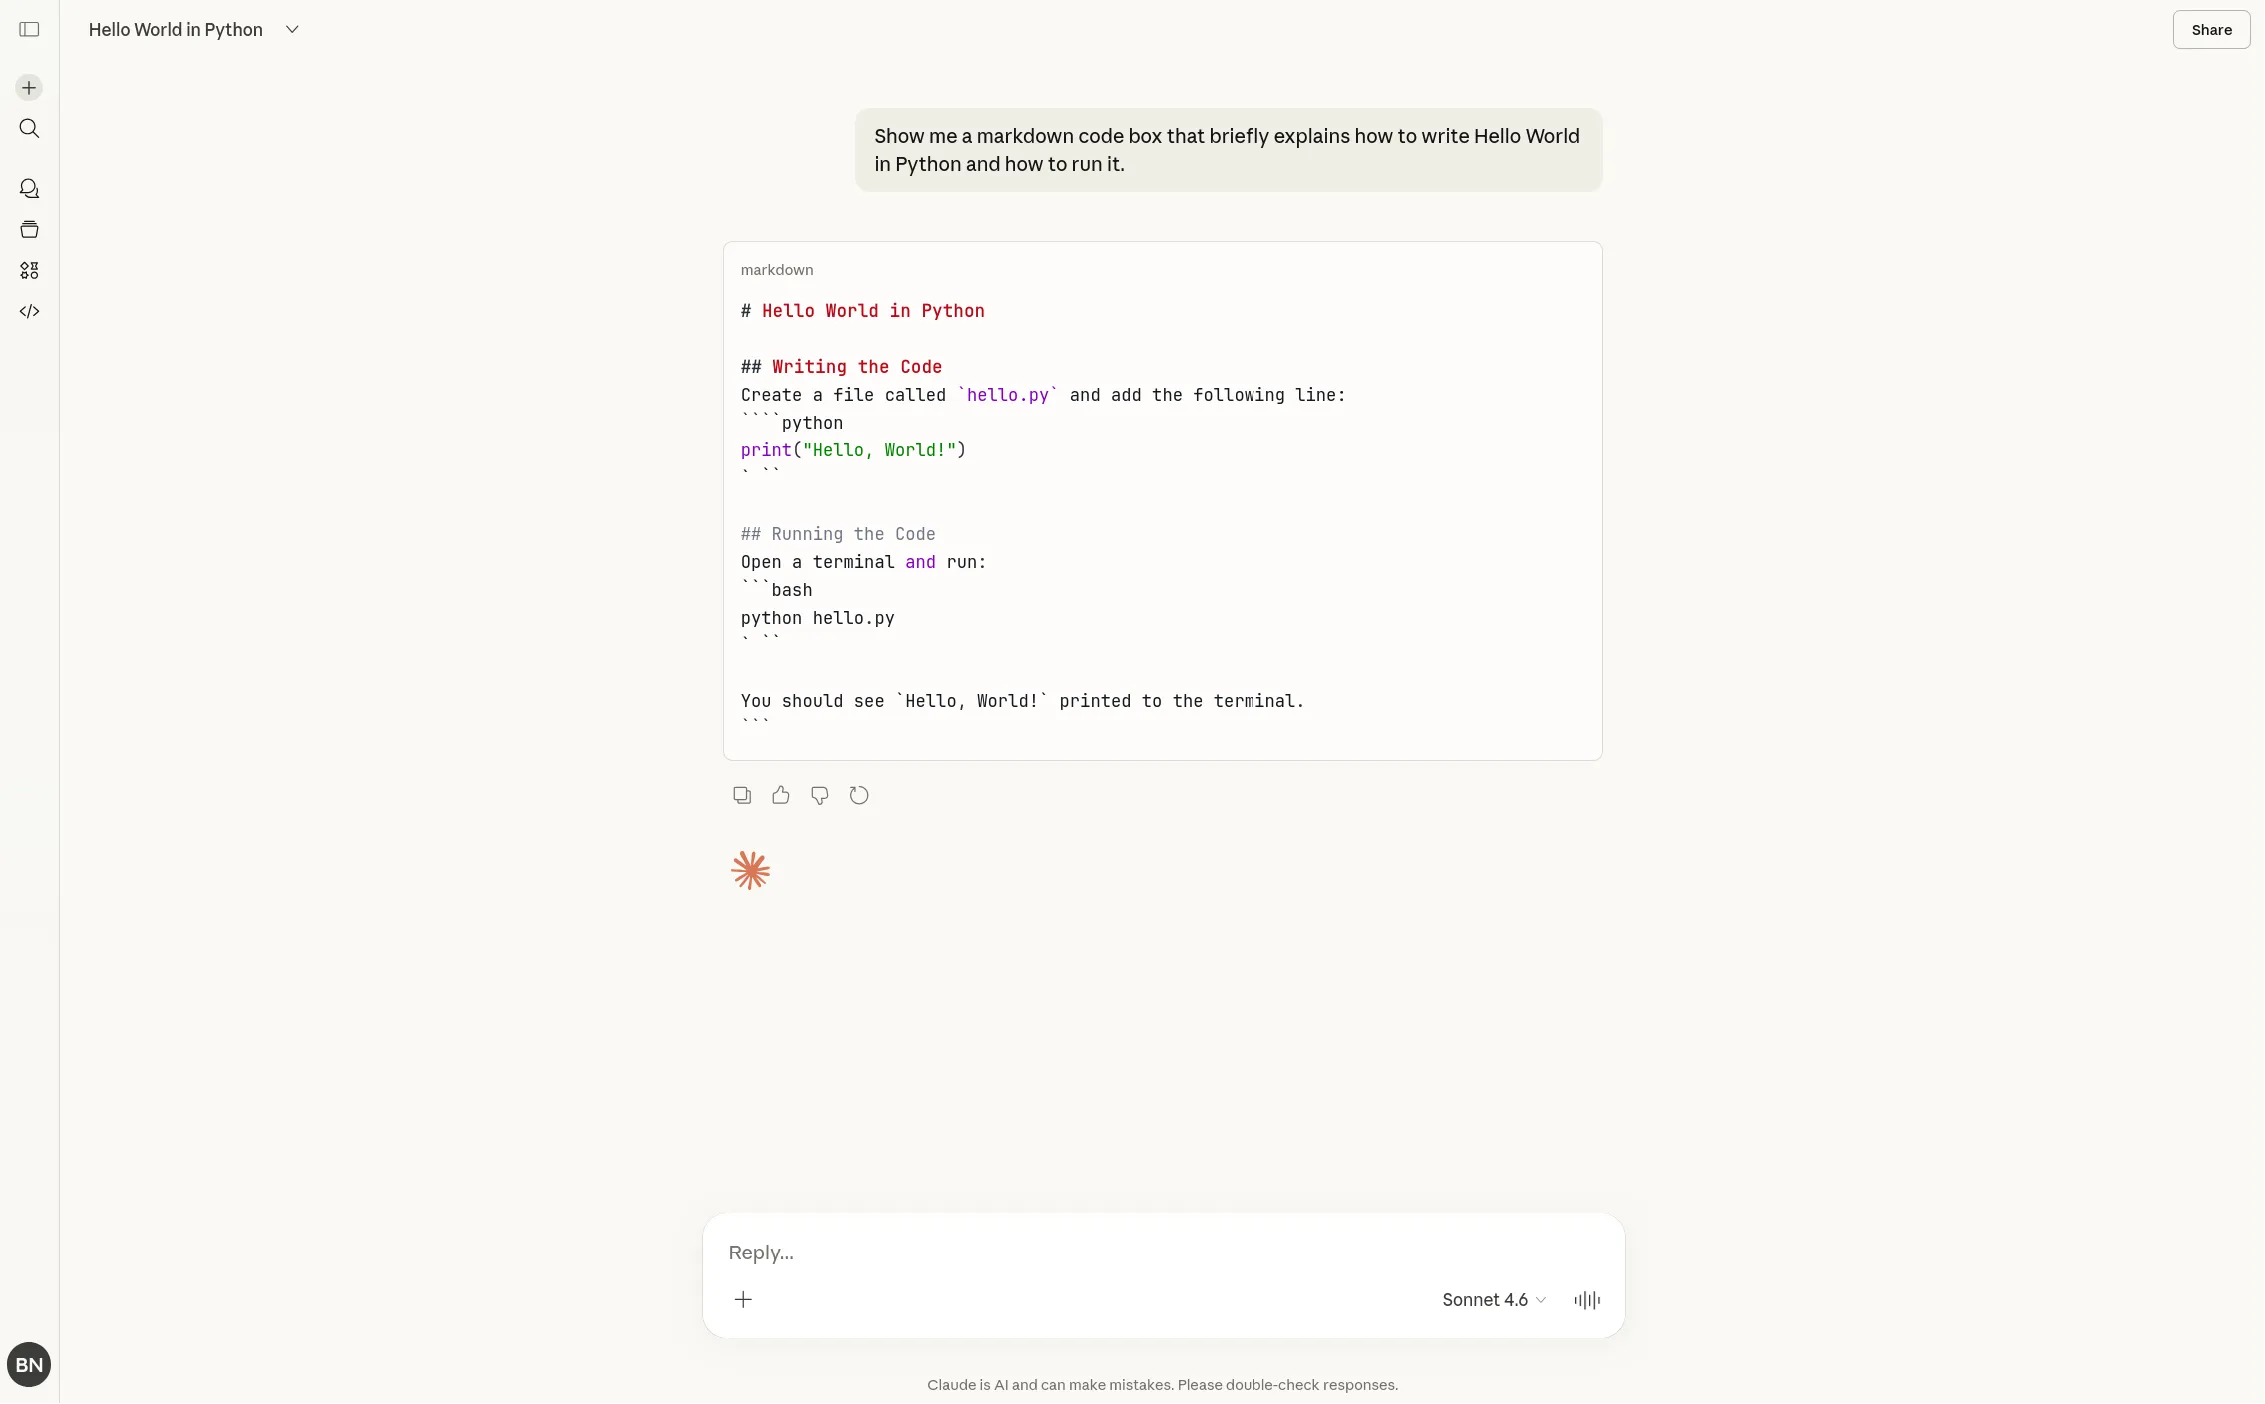Image resolution: width=2265 pixels, height=1404 pixels.
Task: Copy the assistant's markdown response
Action: 741,794
